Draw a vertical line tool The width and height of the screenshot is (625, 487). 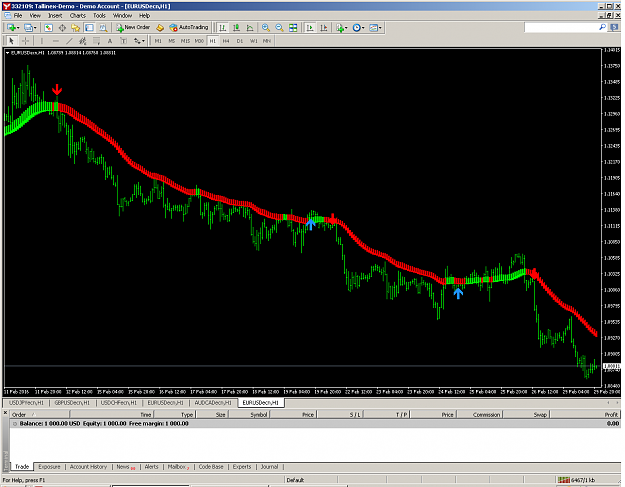(41, 41)
